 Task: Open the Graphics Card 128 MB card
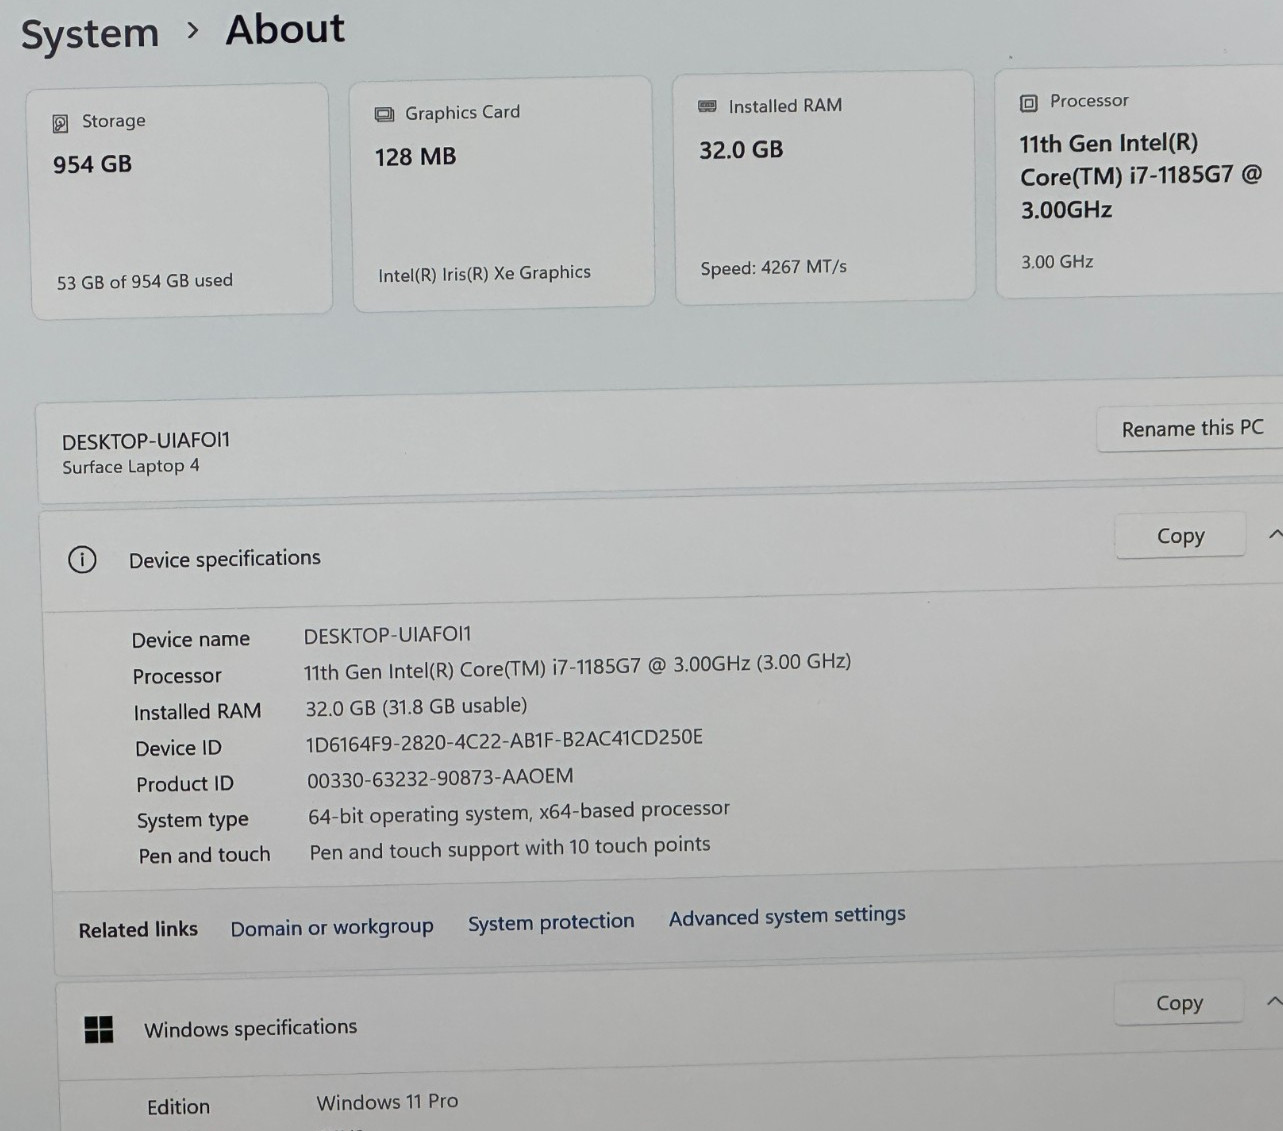502,194
